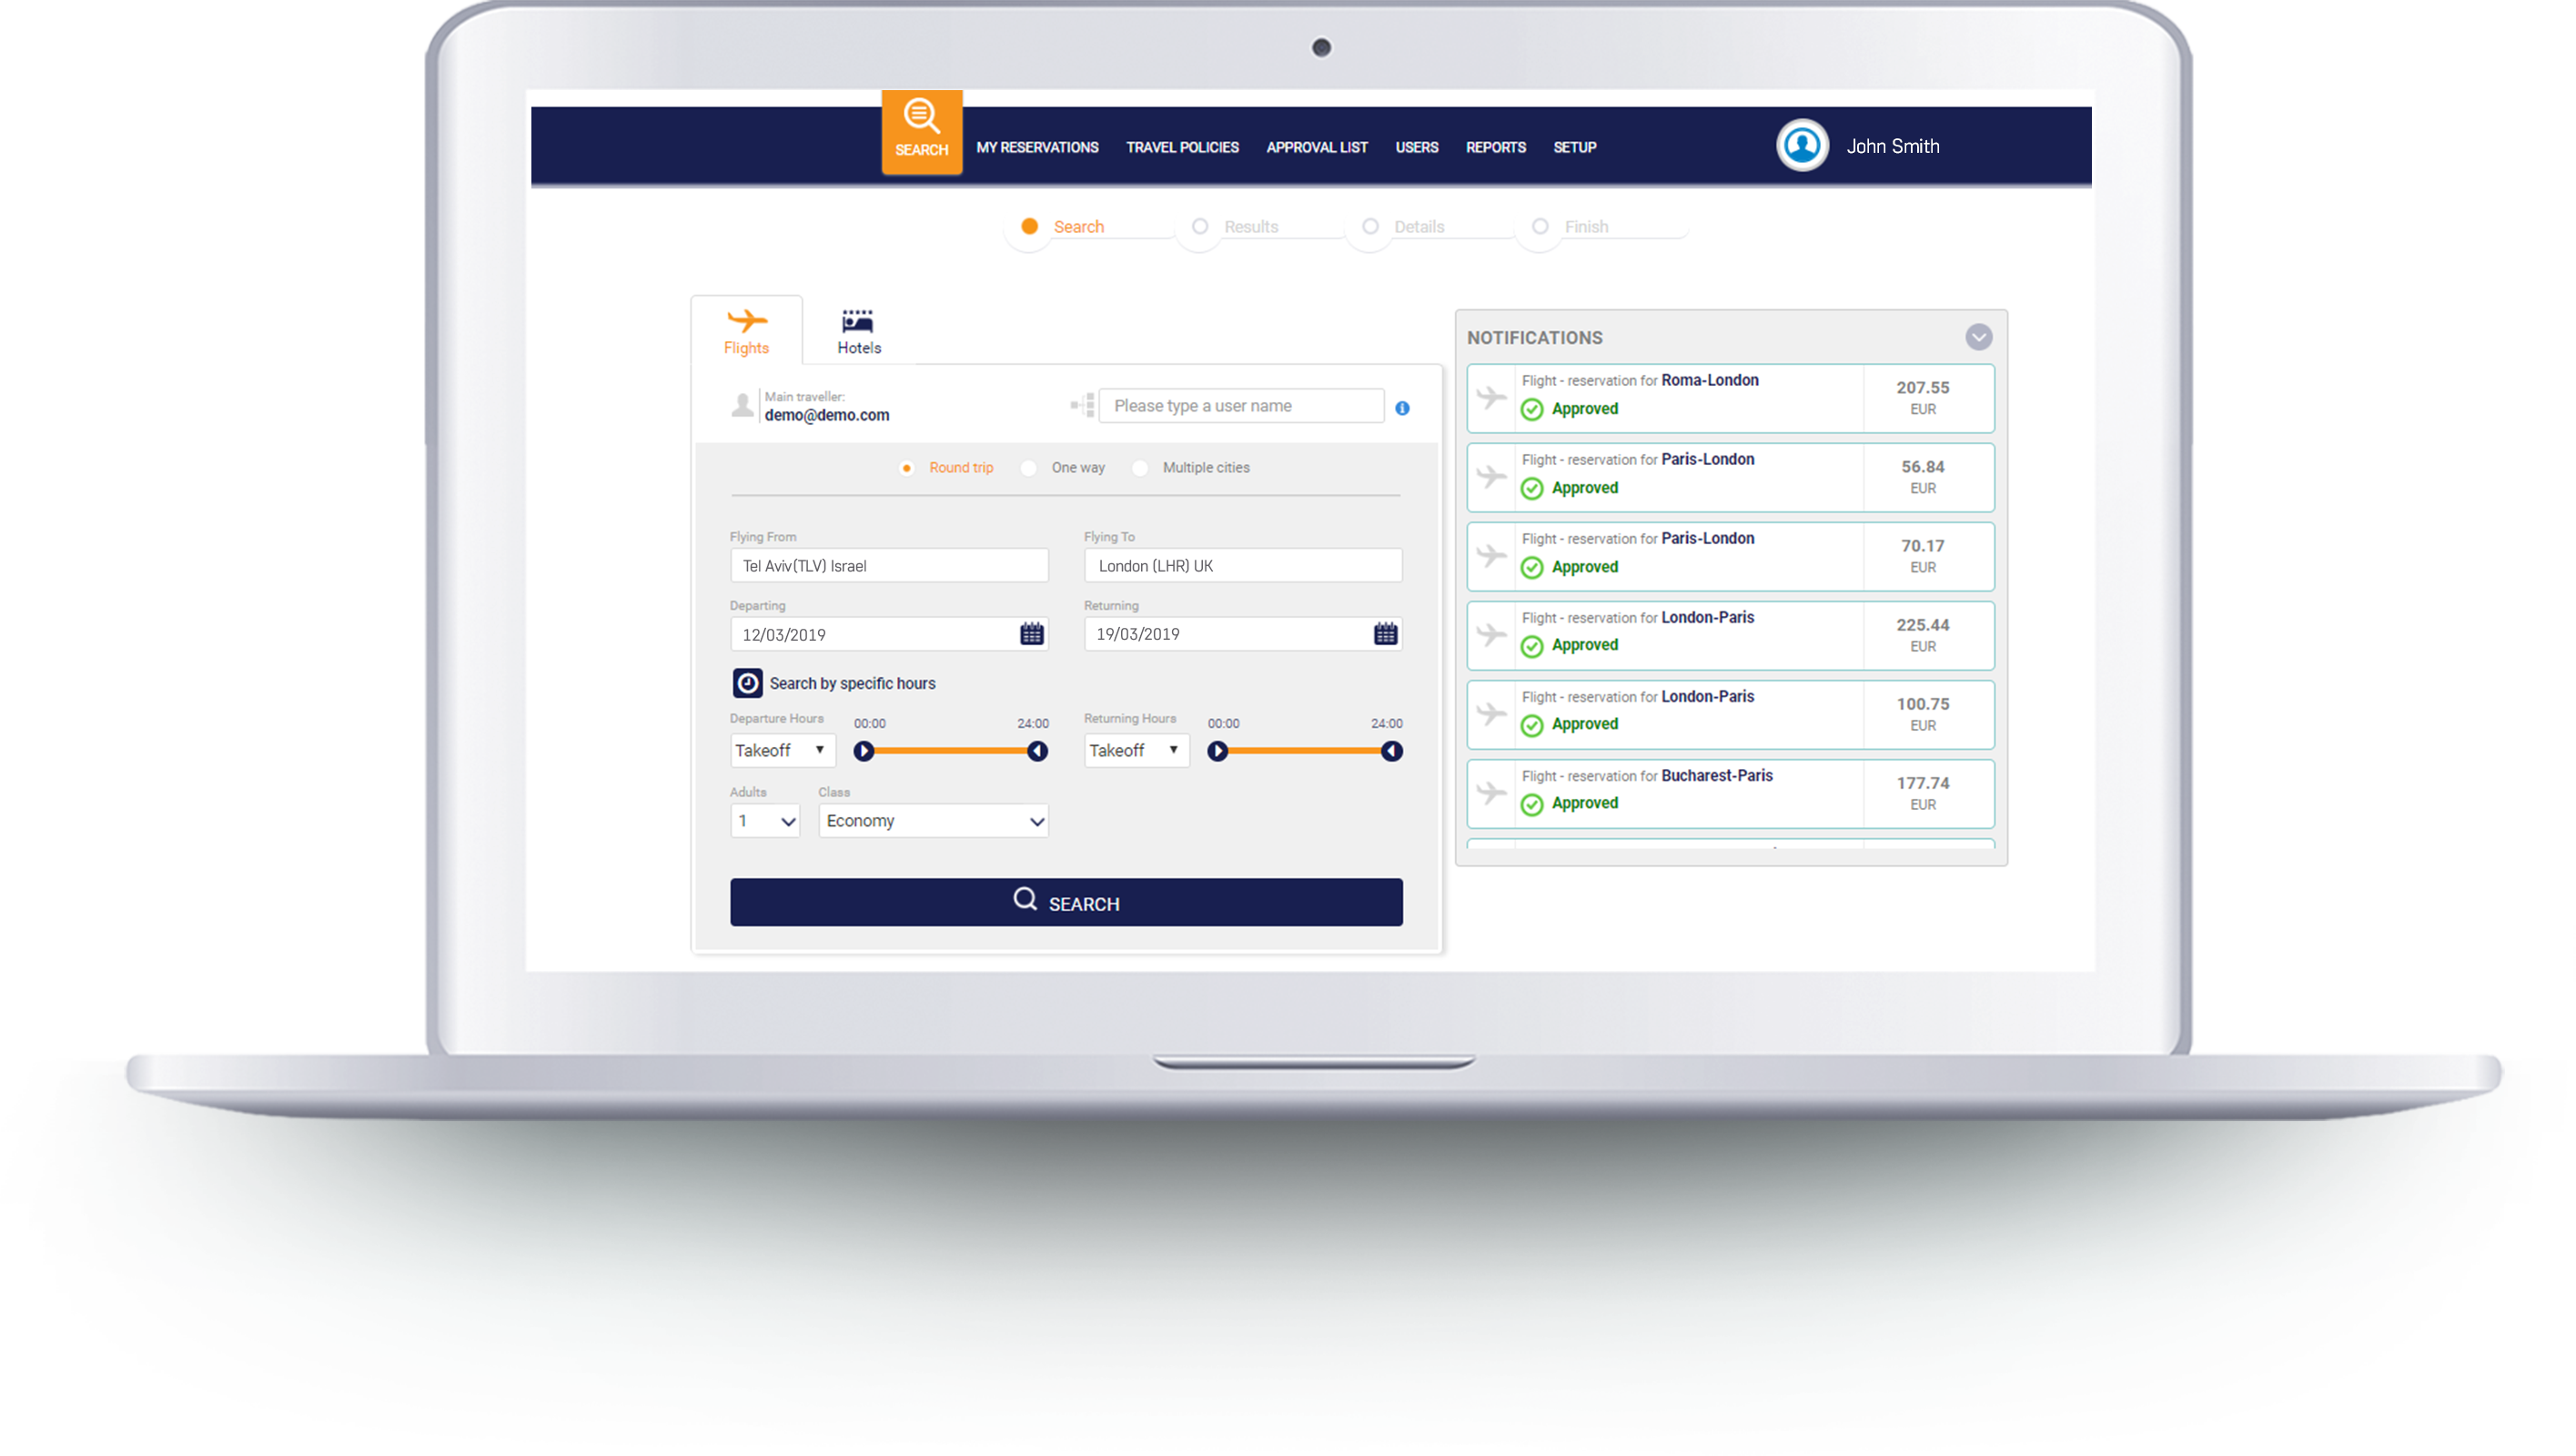This screenshot has height=1456, width=2576.
Task: Open the Class Economy dropdown
Action: (933, 821)
